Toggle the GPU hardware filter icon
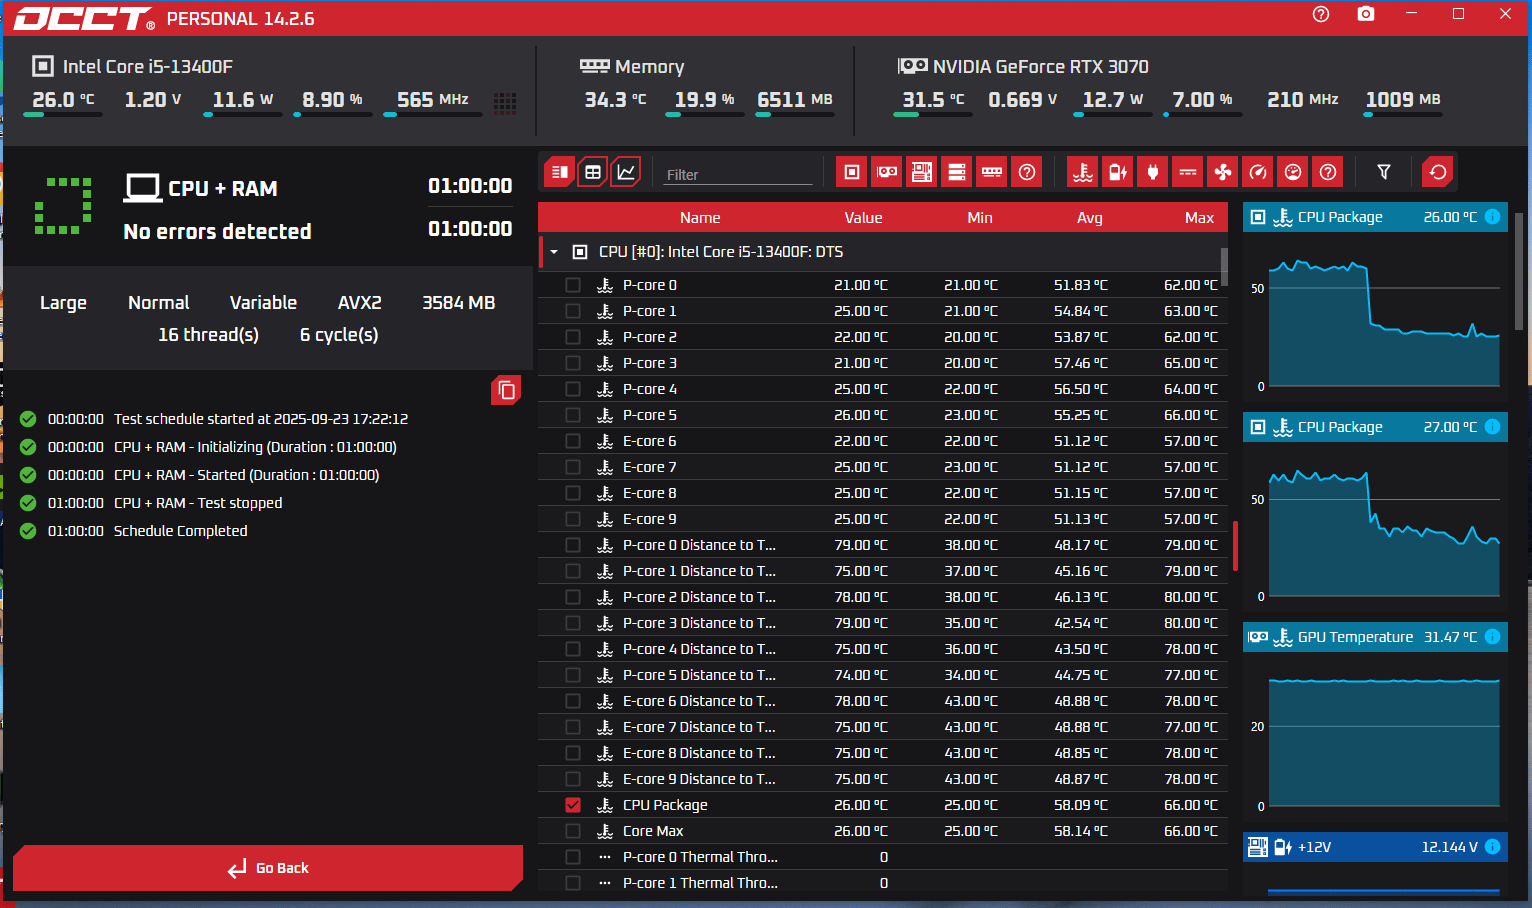This screenshot has height=908, width=1532. [x=887, y=172]
